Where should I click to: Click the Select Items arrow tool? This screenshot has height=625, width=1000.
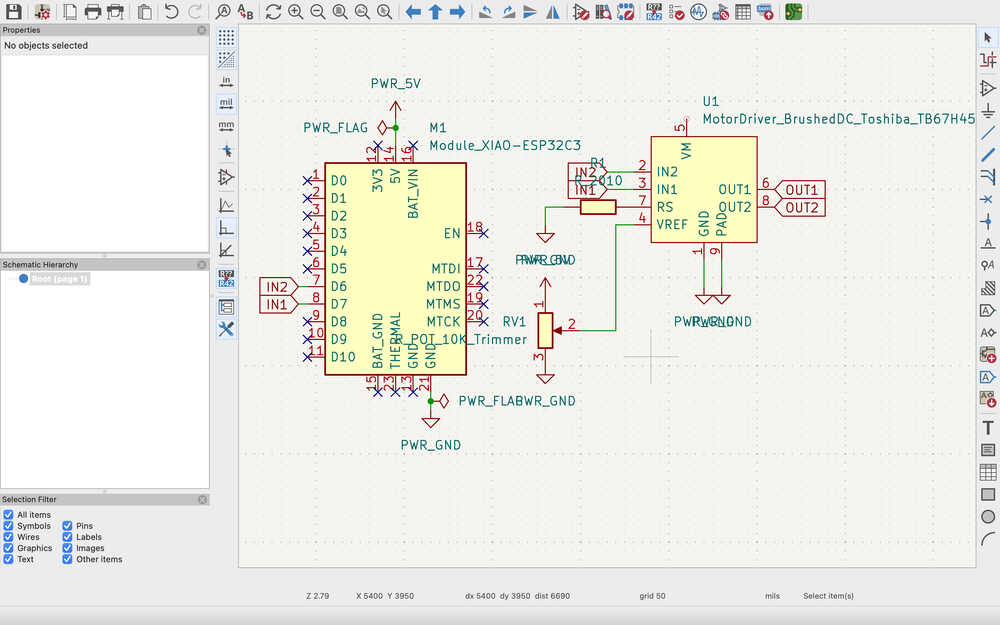click(x=988, y=37)
